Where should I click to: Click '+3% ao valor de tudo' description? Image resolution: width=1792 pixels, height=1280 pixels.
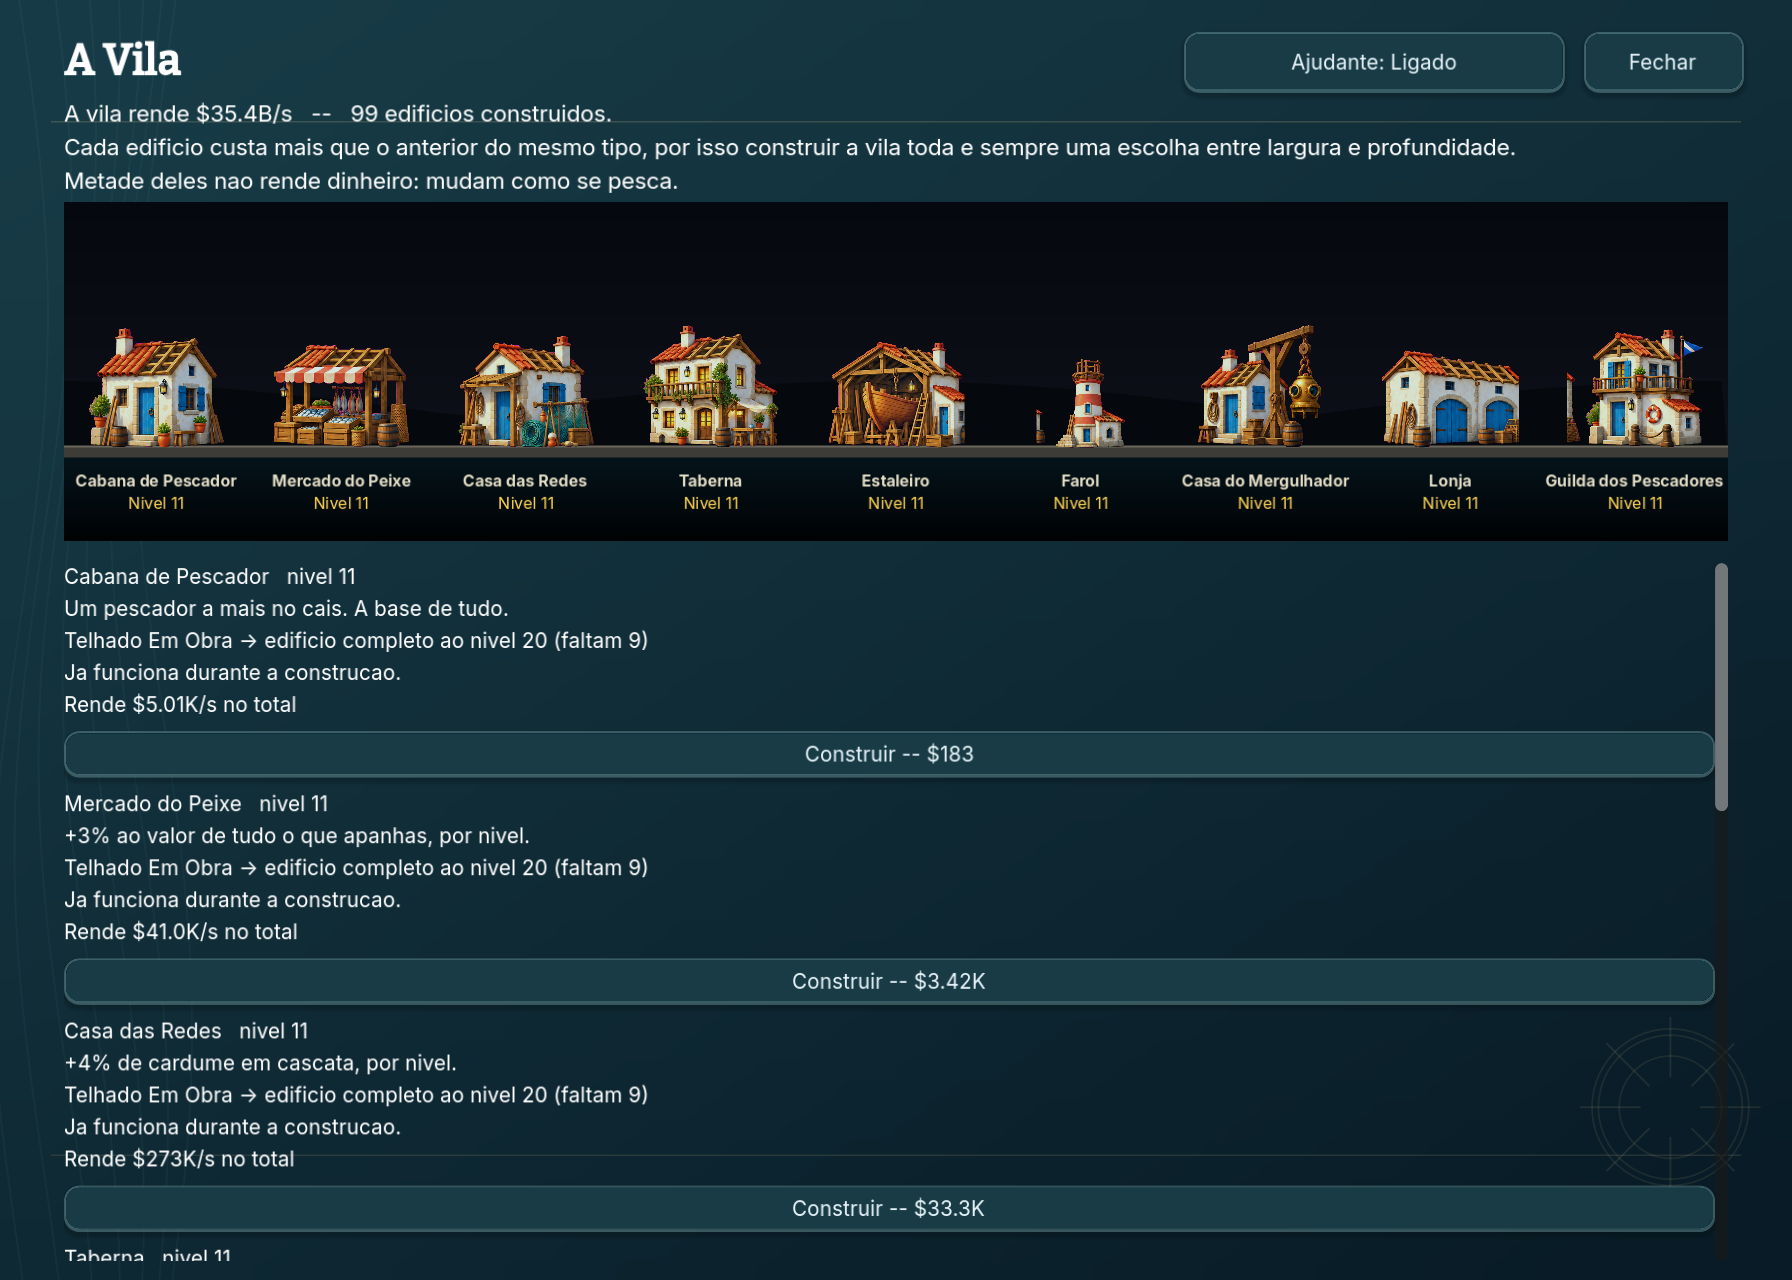(297, 836)
